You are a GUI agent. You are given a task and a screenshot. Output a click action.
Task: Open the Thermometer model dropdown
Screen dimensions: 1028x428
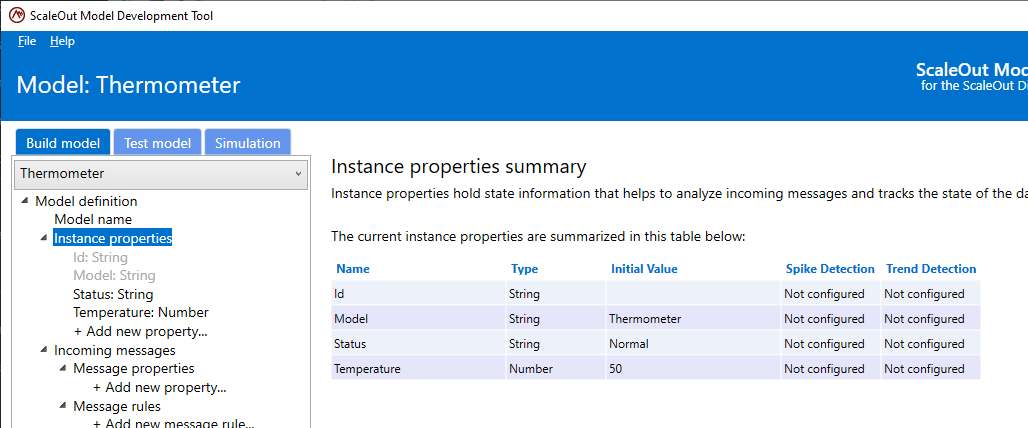click(161, 174)
